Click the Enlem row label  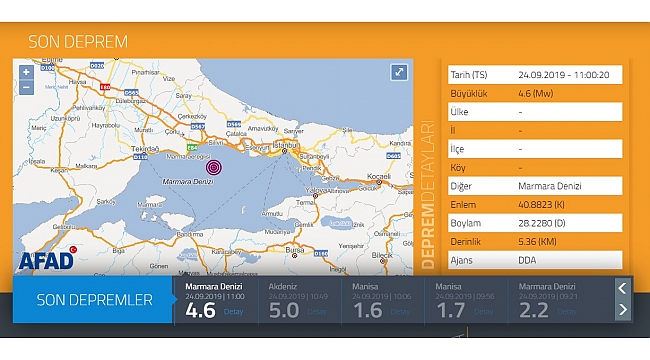coord(463,205)
